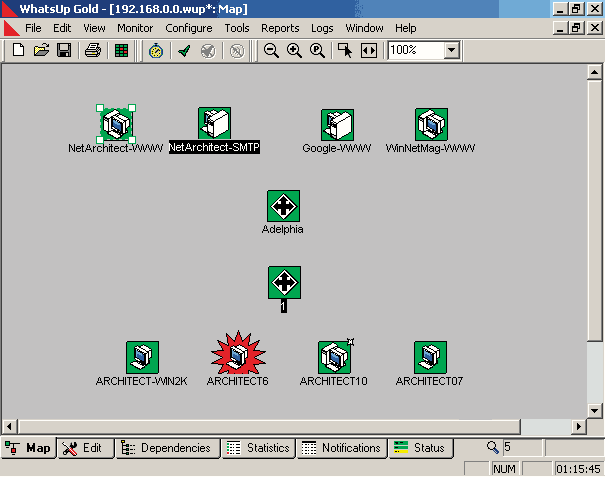
Task: Open the Configure menu
Action: (189, 28)
